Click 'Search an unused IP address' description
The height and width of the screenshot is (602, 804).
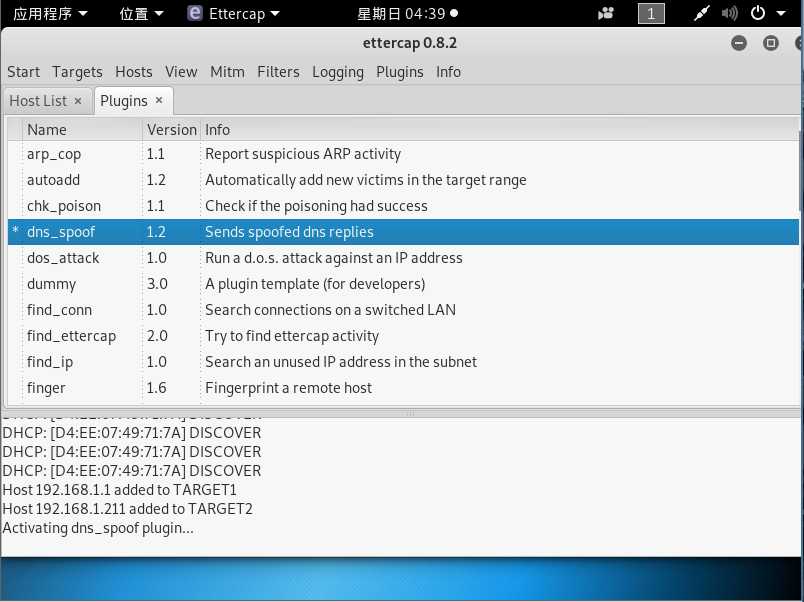click(x=341, y=362)
